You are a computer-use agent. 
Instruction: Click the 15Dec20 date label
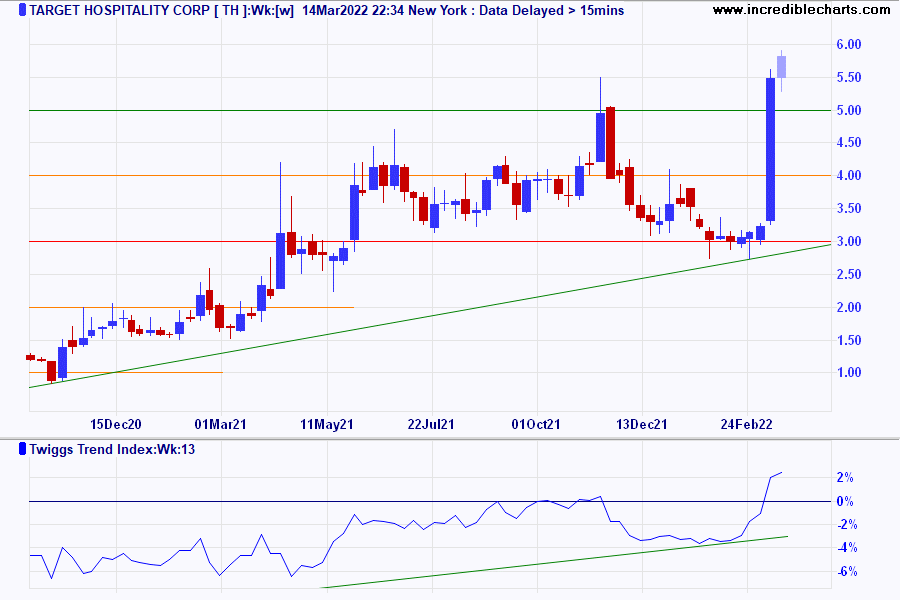click(116, 424)
